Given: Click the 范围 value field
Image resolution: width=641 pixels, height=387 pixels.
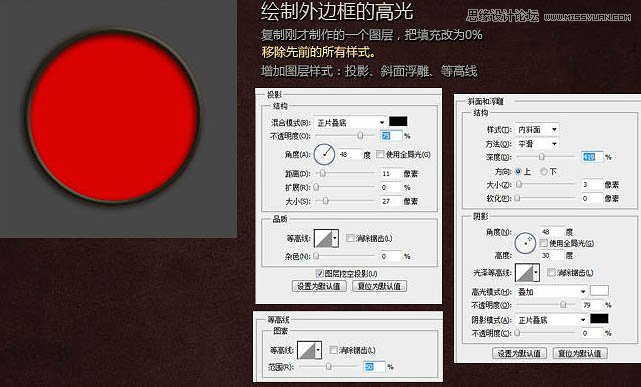Looking at the screenshot, I should [374, 367].
